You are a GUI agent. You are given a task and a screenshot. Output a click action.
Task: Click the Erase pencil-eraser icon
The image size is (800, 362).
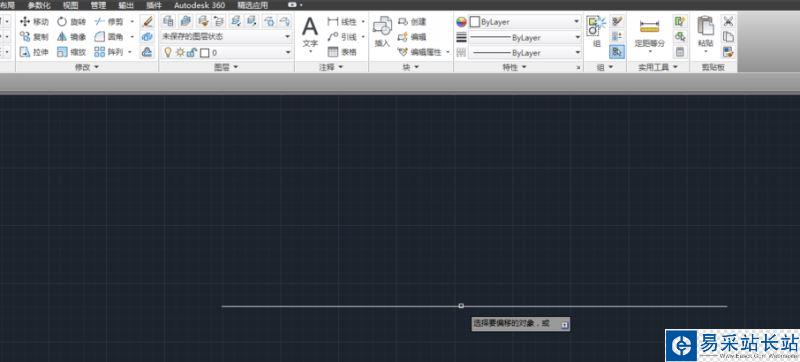tap(147, 22)
